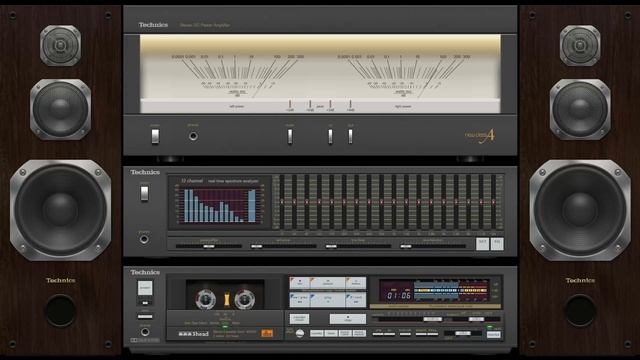
Task: Click the leftmost equalizer band slider
Action: point(282,202)
